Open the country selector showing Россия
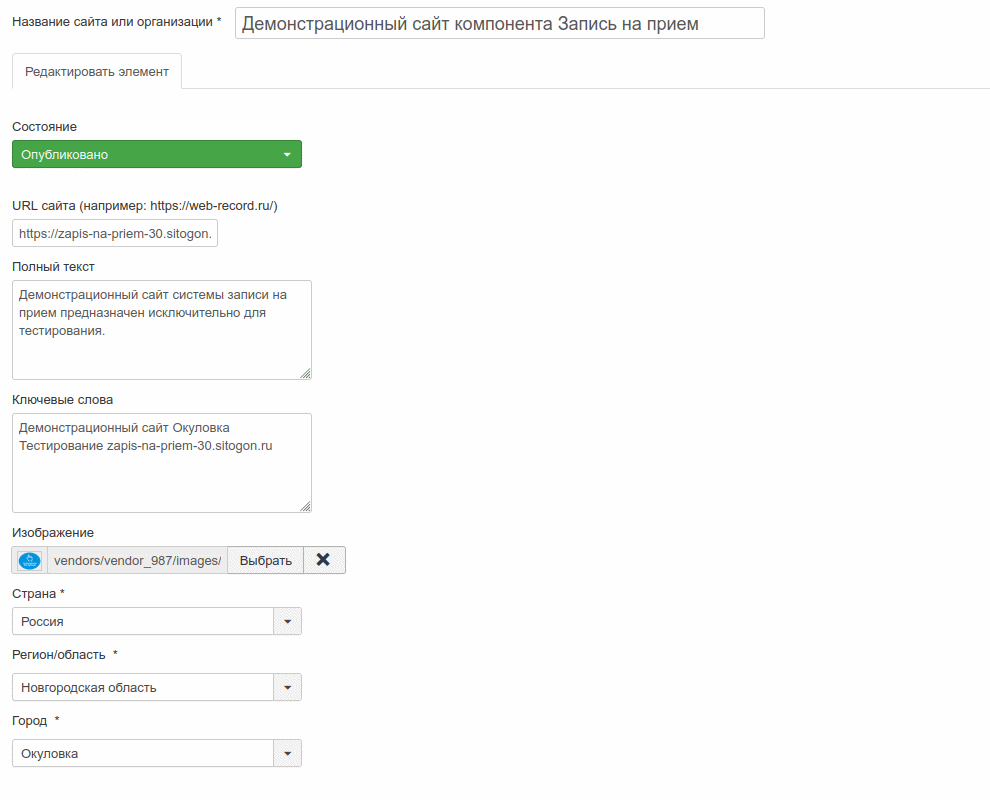990x800 pixels. 143,621
